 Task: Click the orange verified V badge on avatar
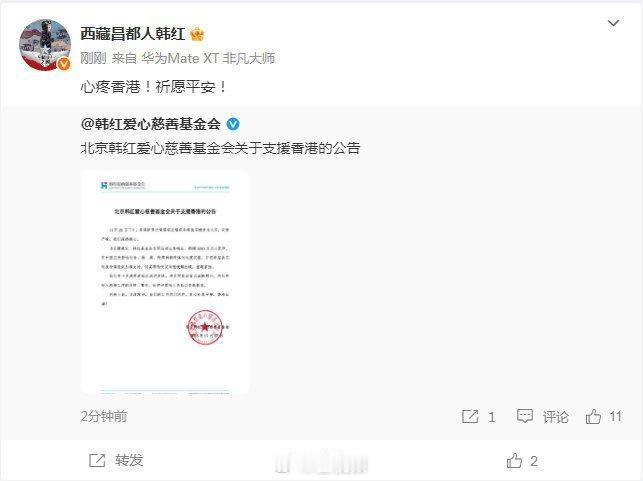click(x=64, y=64)
